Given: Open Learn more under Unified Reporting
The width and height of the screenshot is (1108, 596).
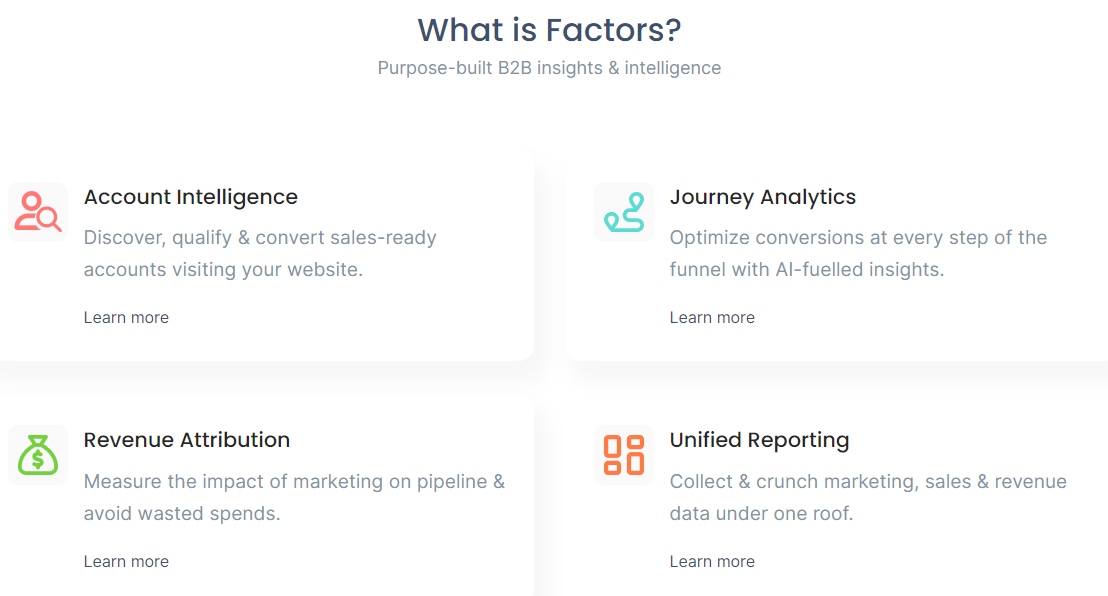Looking at the screenshot, I should 712,561.
